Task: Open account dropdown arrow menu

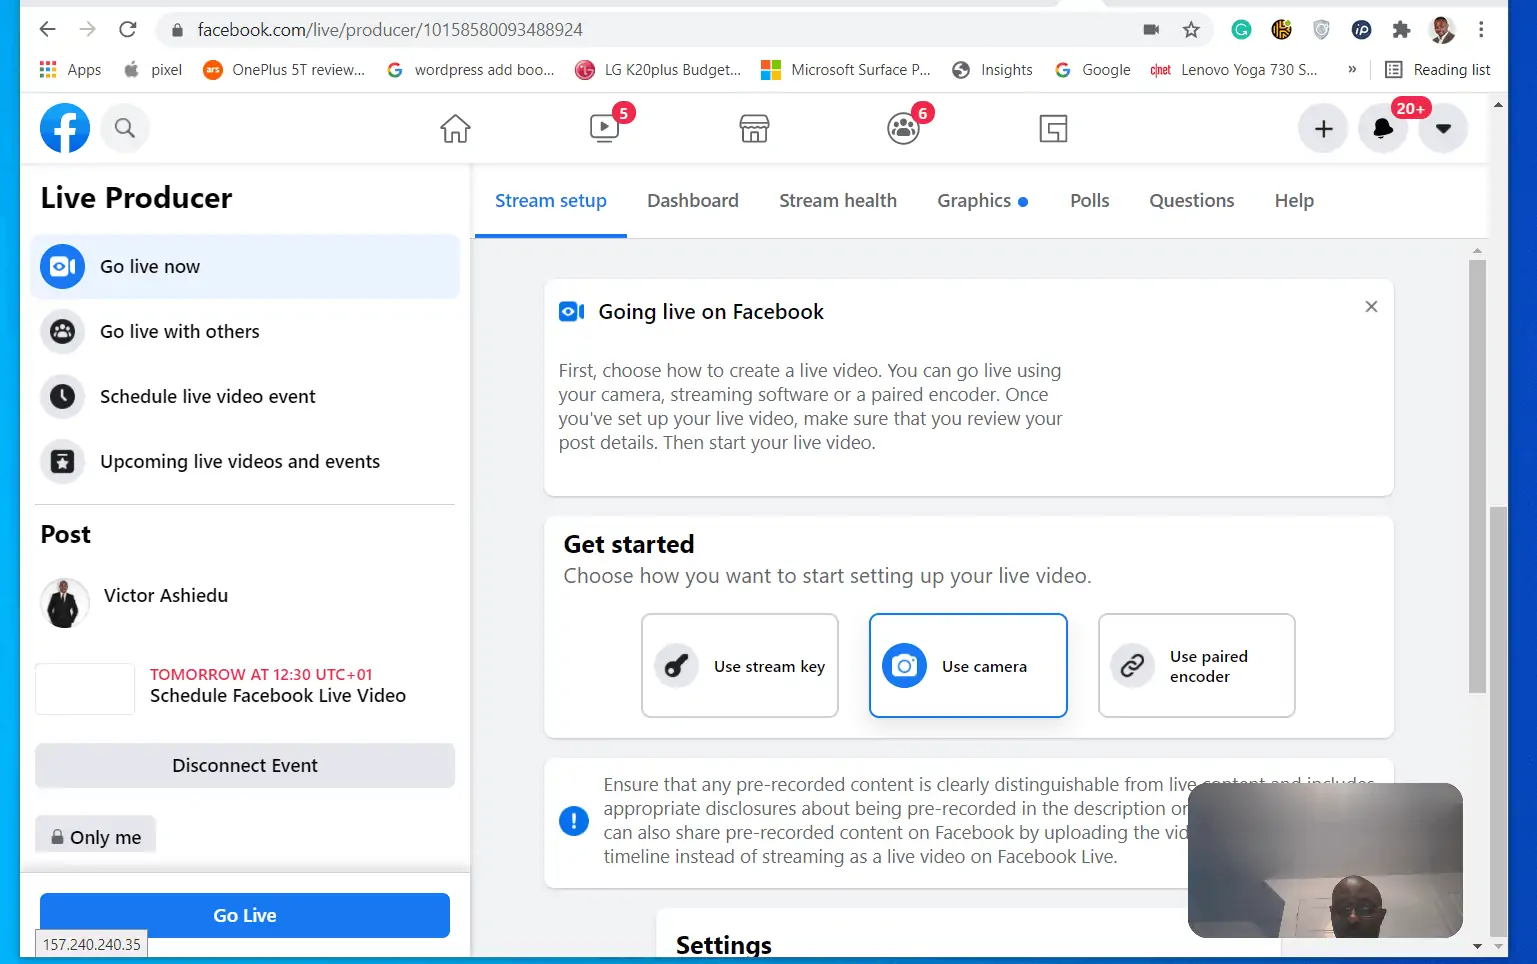Action: (x=1443, y=129)
